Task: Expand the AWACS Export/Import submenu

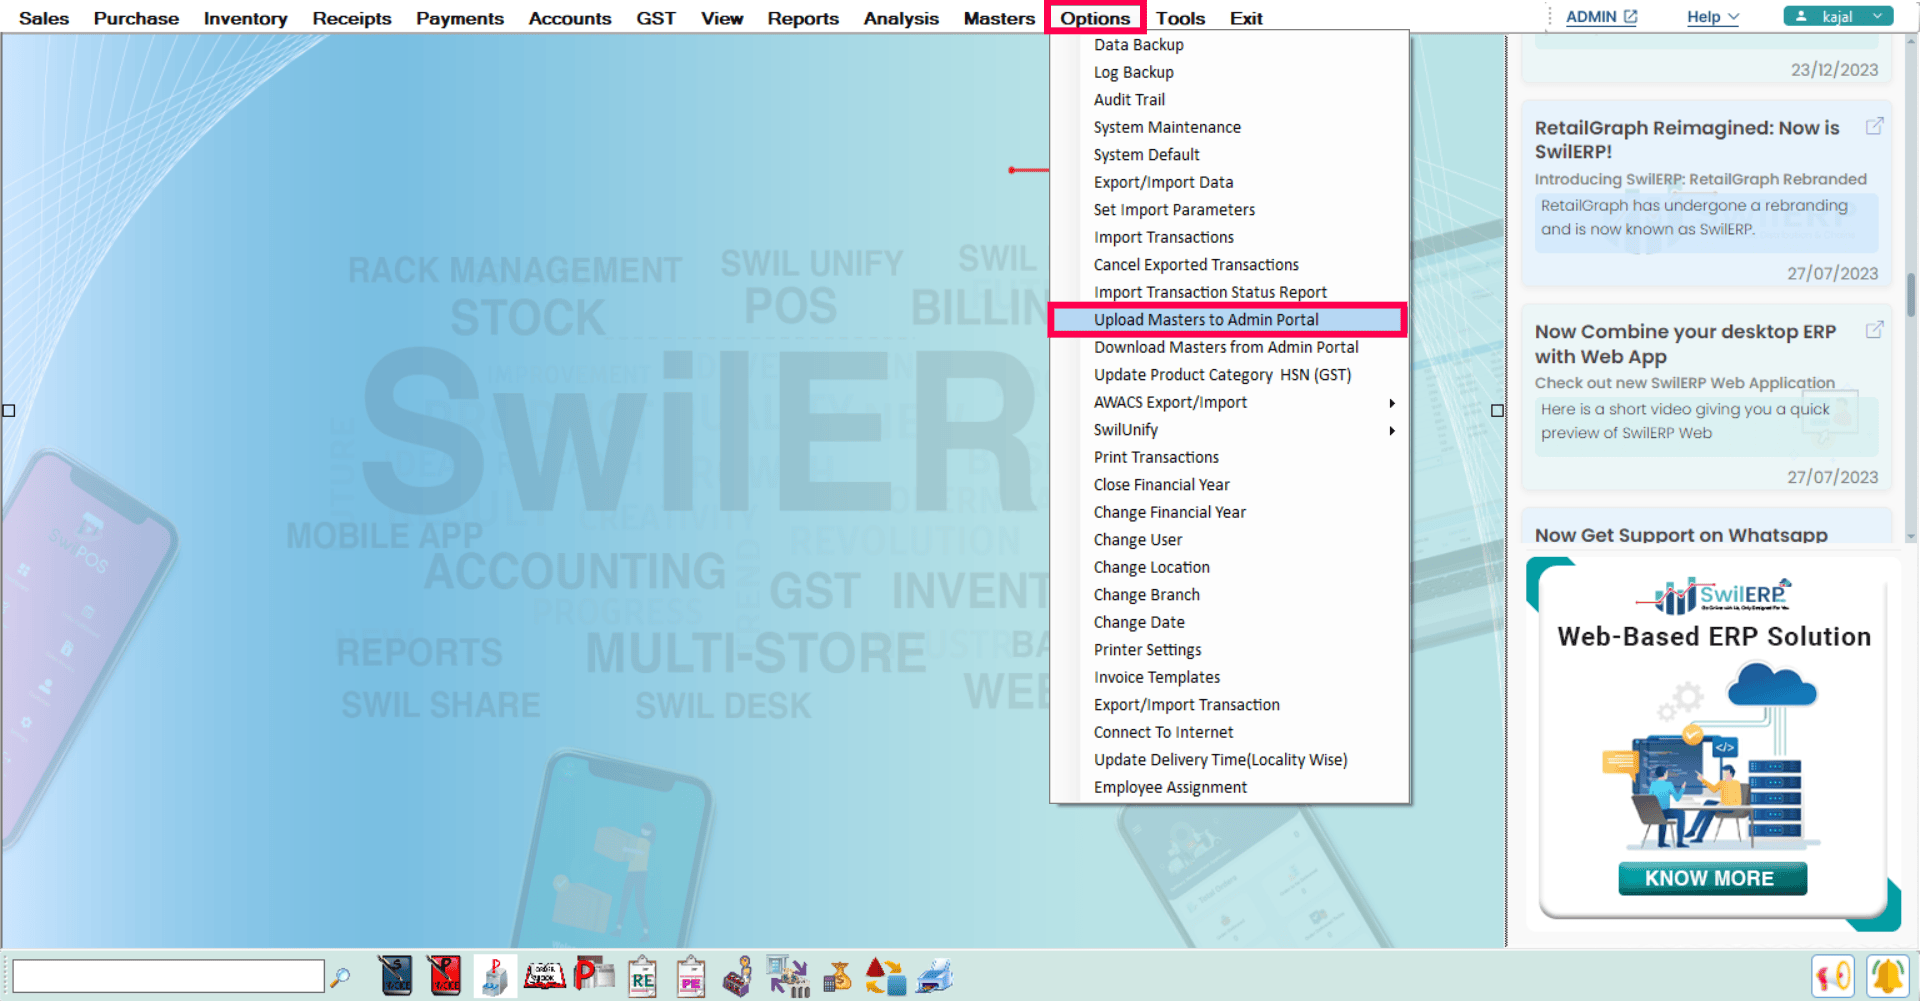Action: coord(1229,402)
